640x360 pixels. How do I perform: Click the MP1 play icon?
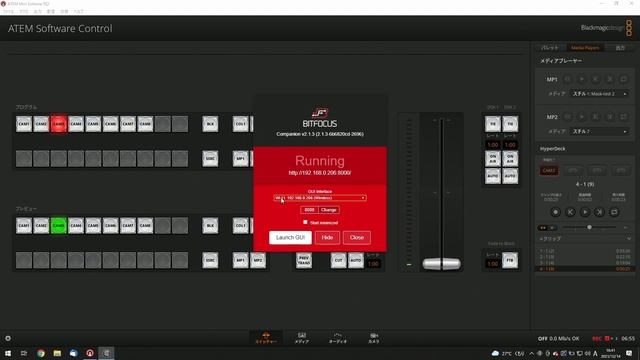[x=582, y=79]
